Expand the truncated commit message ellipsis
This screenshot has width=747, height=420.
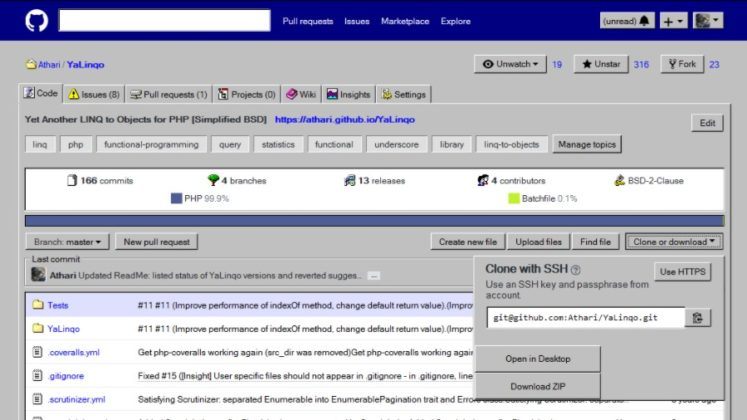click(x=373, y=274)
